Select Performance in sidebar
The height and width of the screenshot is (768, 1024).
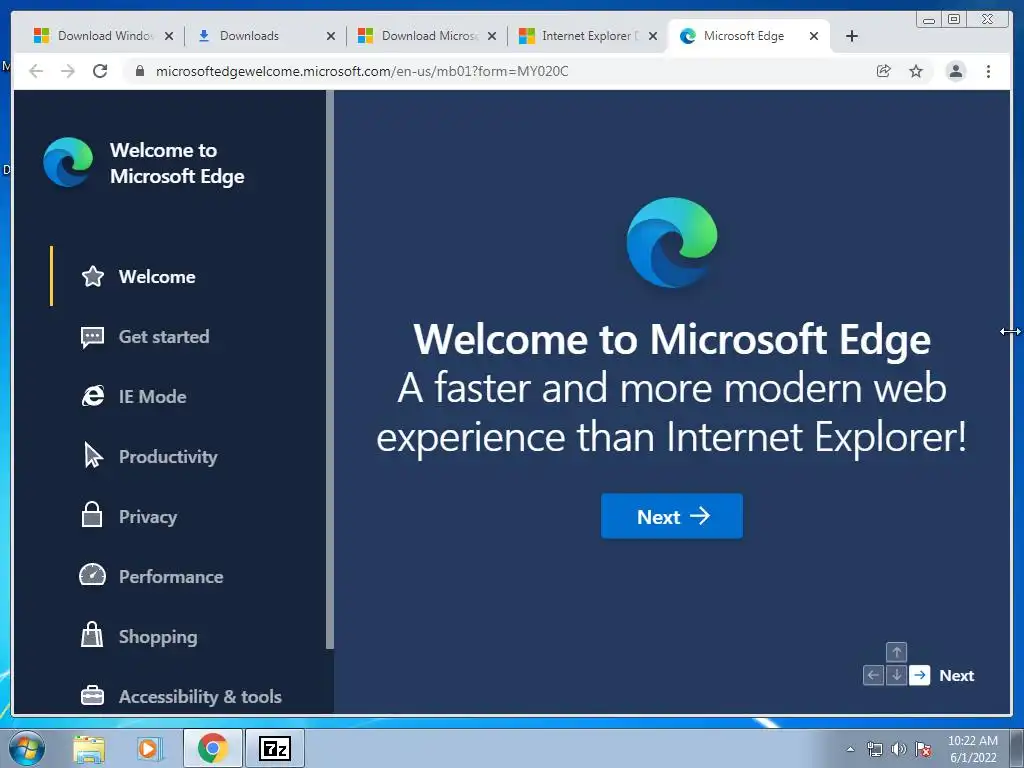170,577
